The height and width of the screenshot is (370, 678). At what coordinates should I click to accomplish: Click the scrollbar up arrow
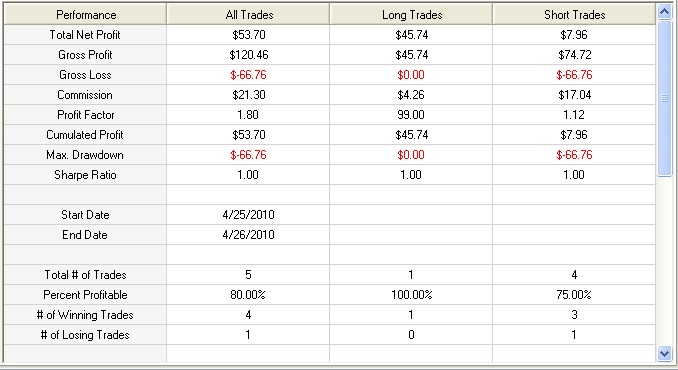point(664,12)
